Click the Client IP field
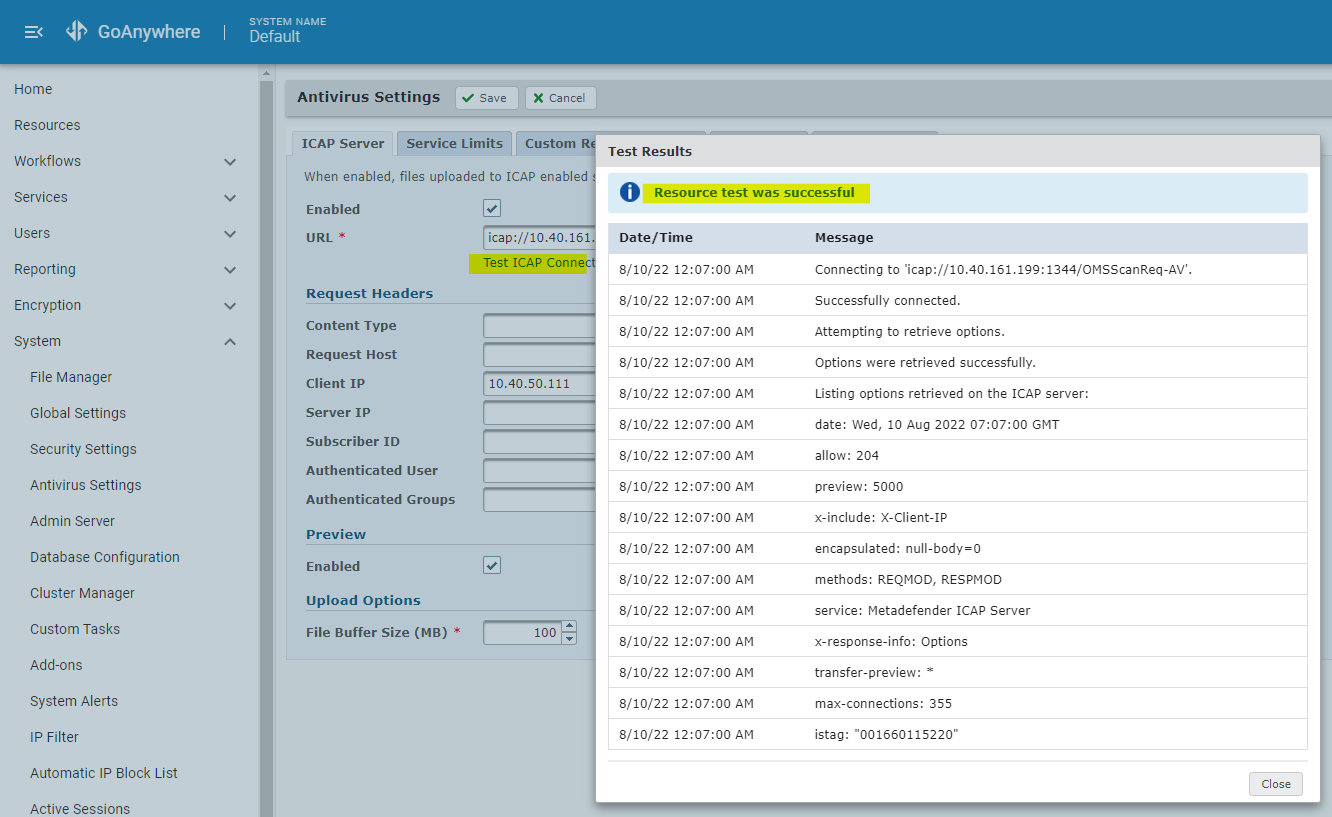 click(540, 384)
